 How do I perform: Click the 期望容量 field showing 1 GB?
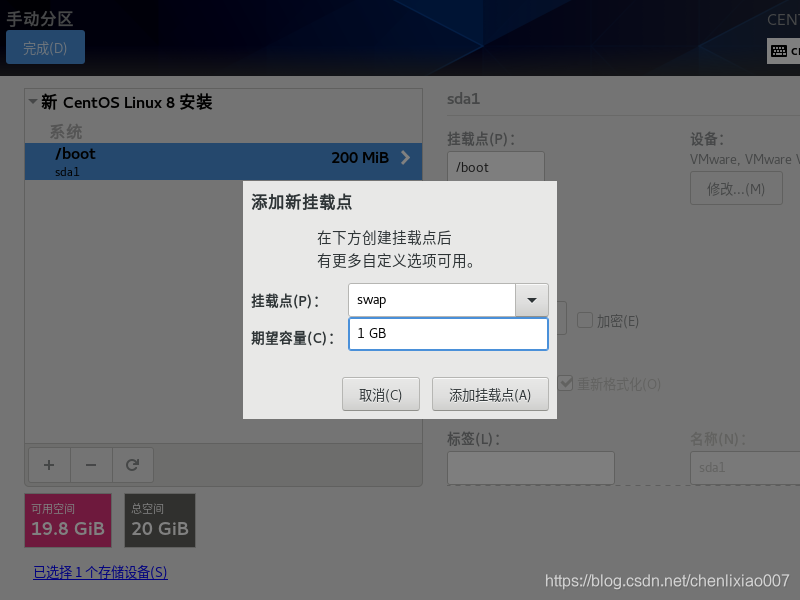tap(448, 333)
